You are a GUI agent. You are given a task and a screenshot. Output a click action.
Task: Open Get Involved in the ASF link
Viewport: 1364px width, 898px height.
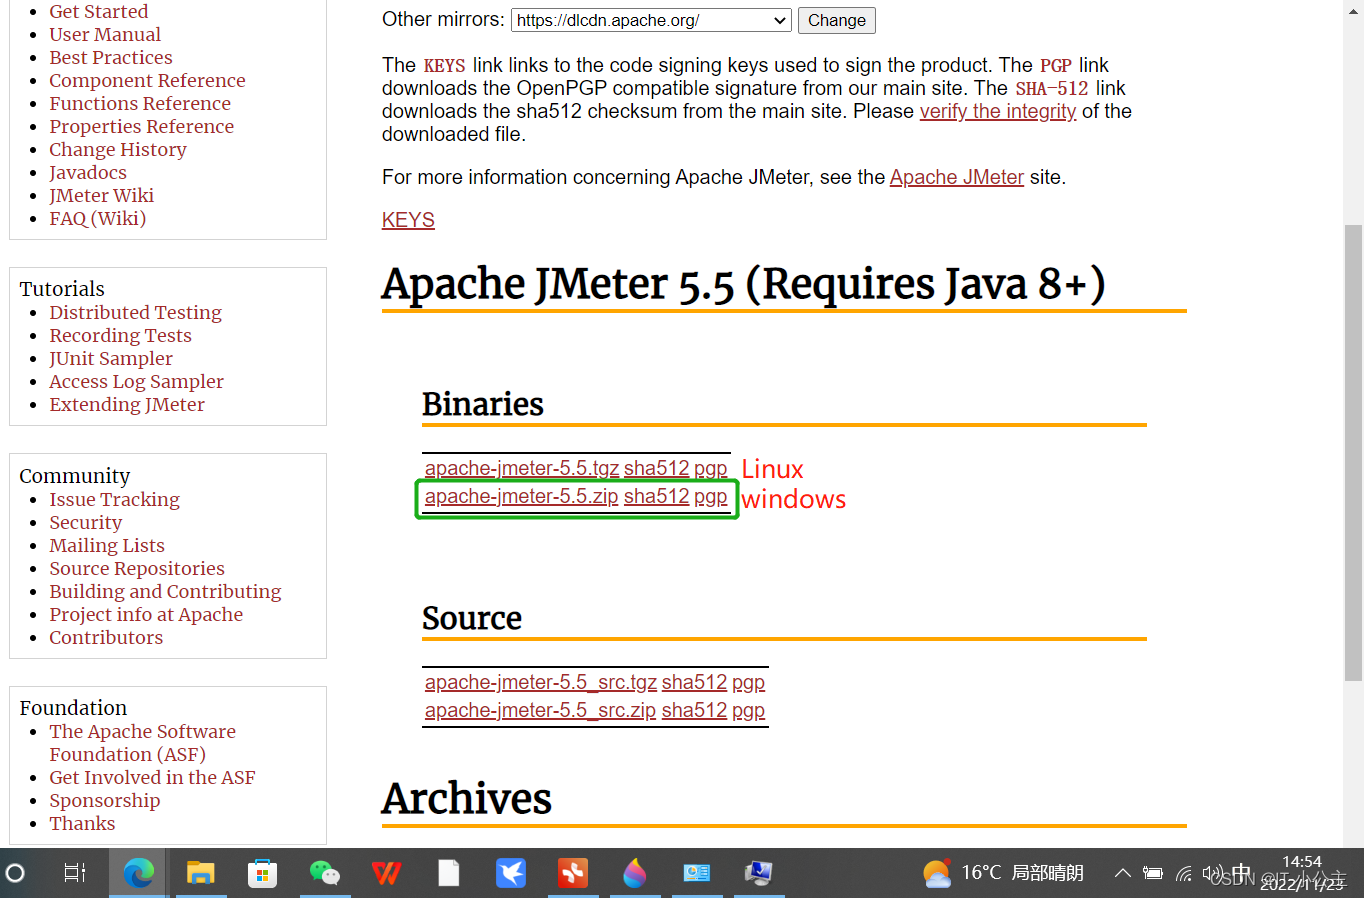[x=152, y=777]
